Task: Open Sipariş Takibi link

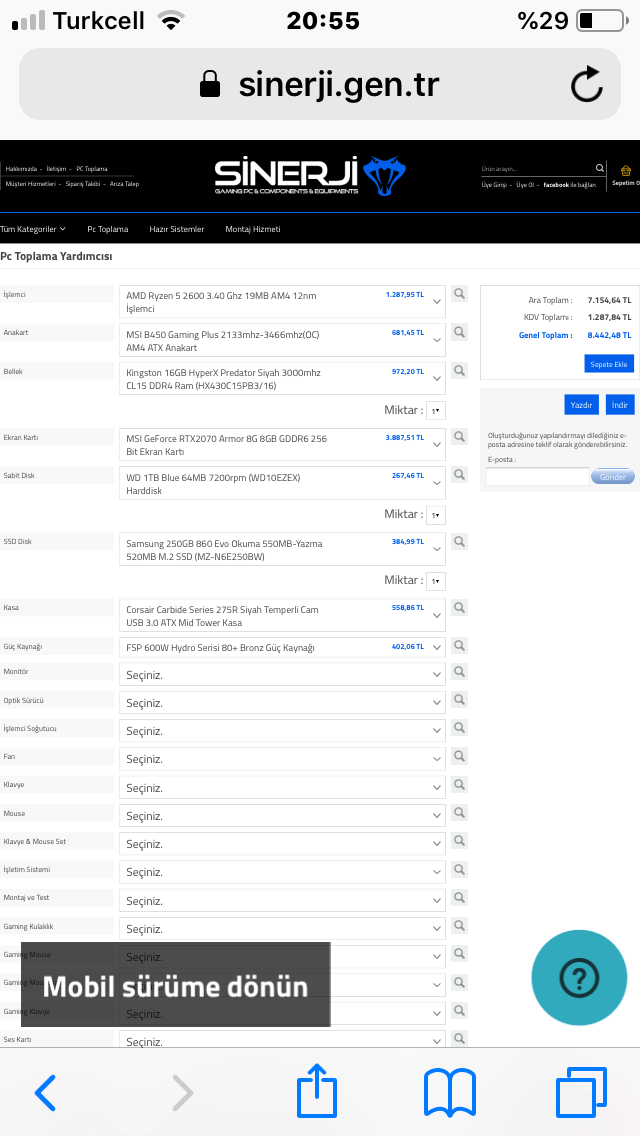Action: click(x=83, y=184)
